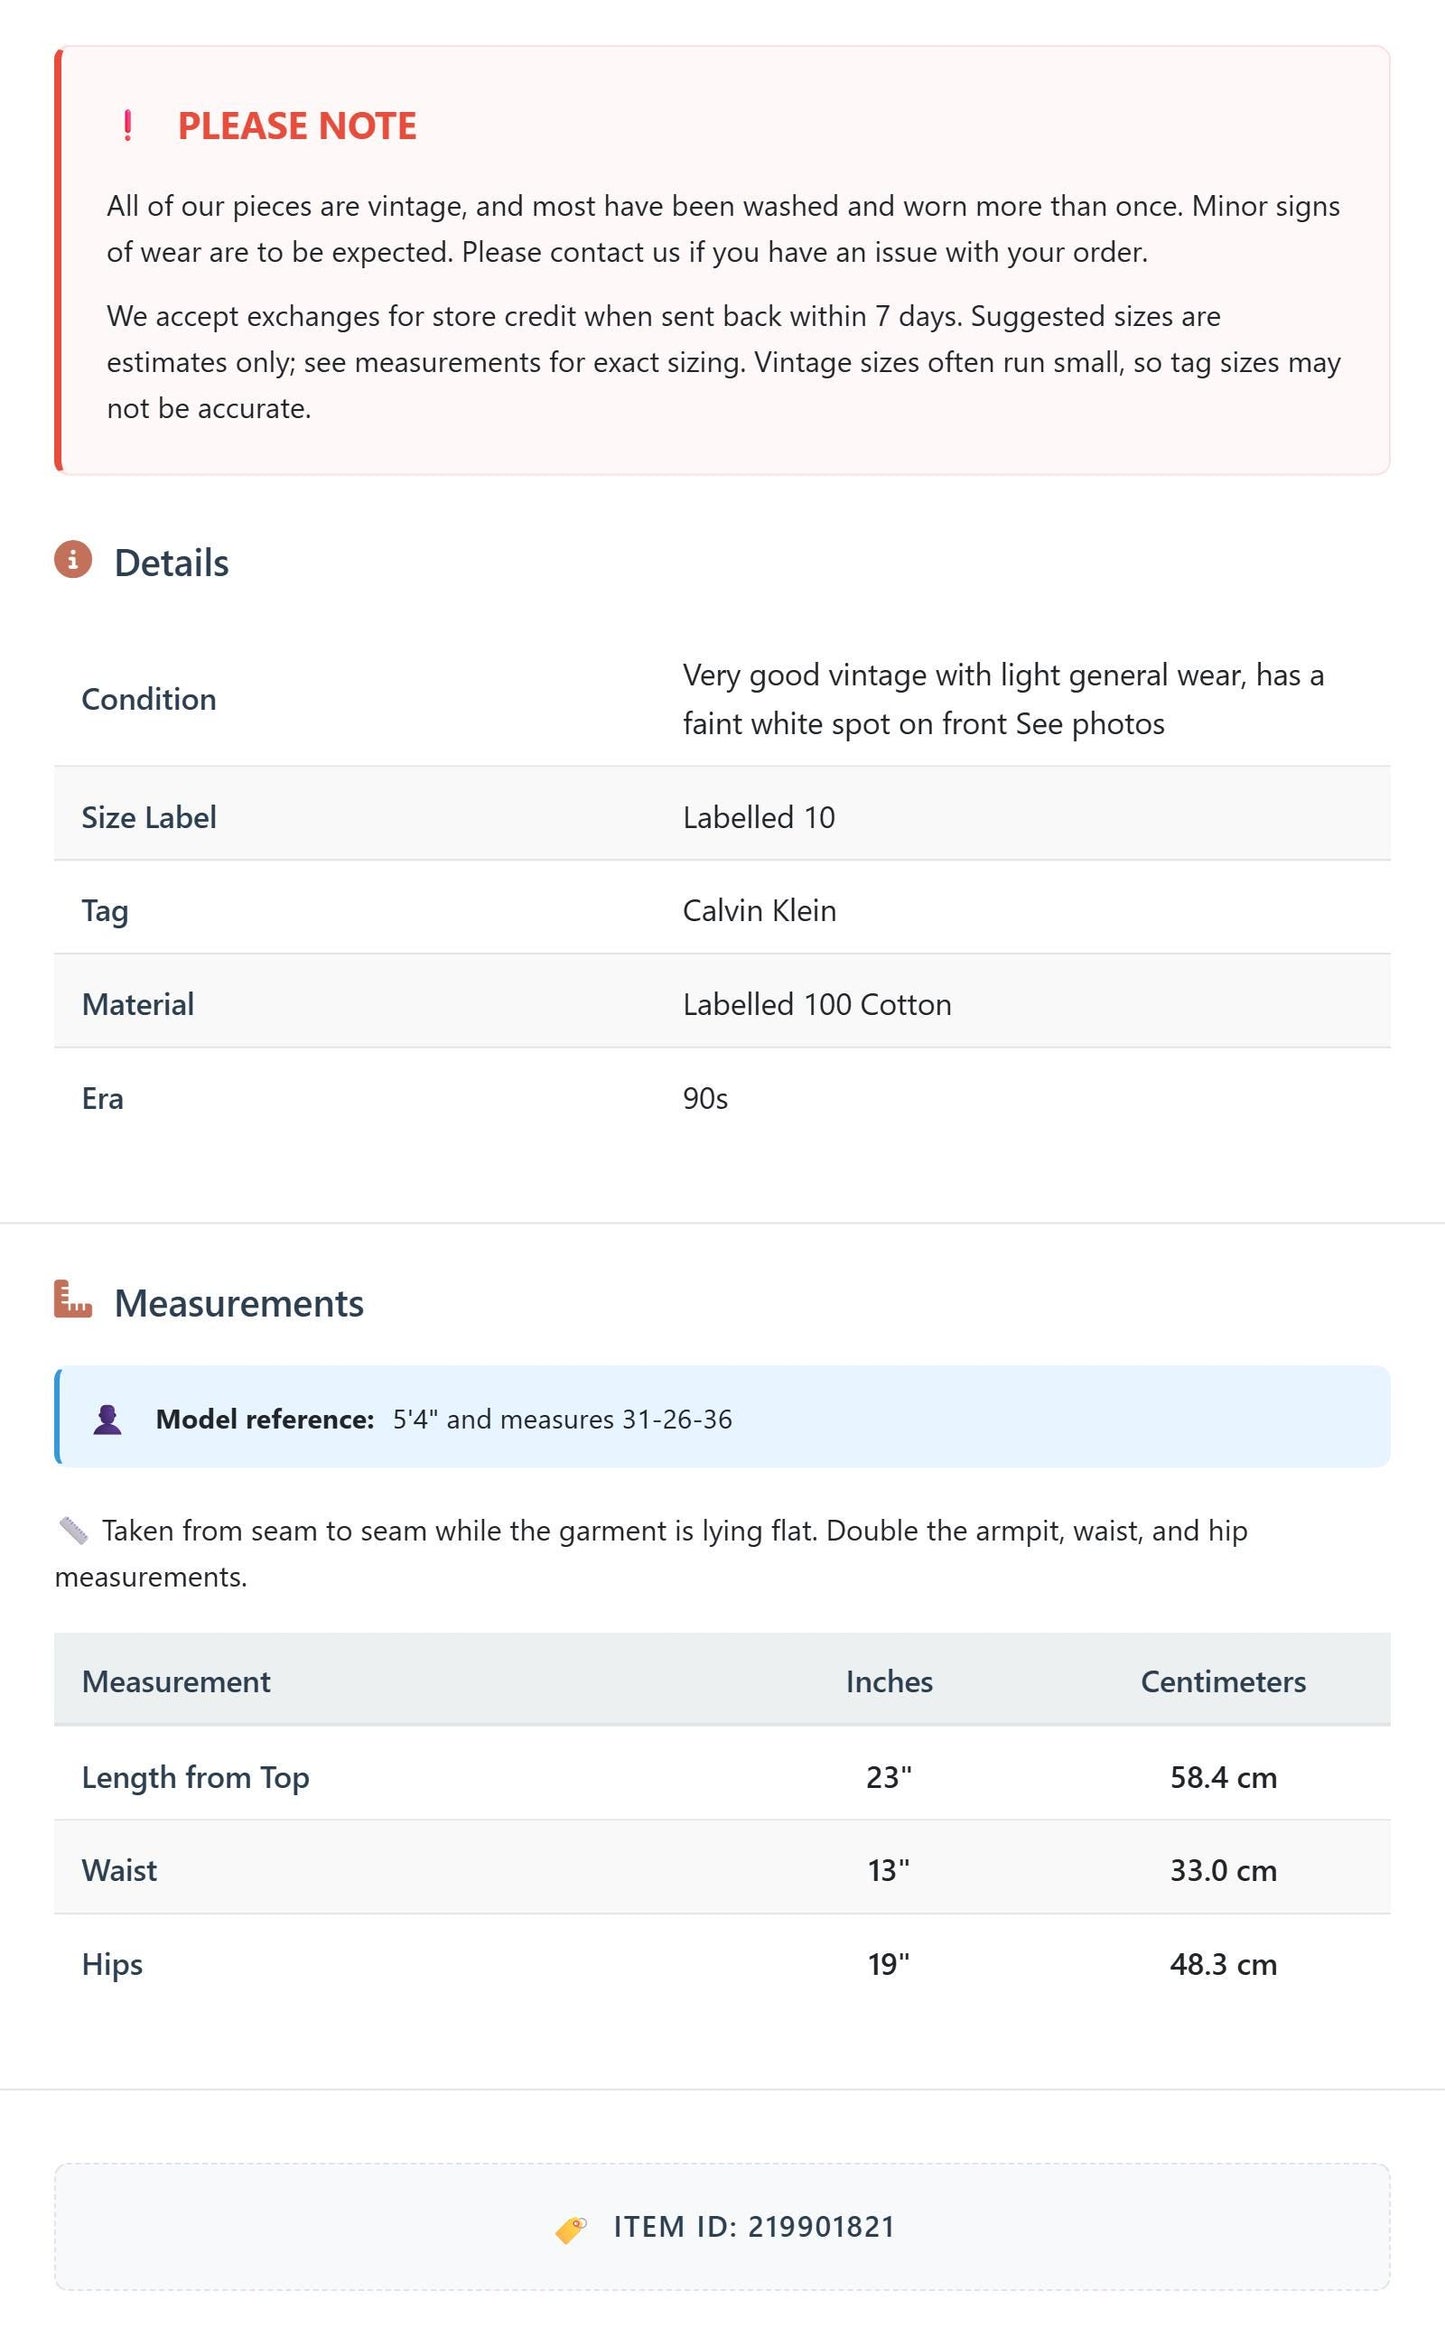Click the 90s era value
Screen dimensions: 1445x2337
(705, 1098)
